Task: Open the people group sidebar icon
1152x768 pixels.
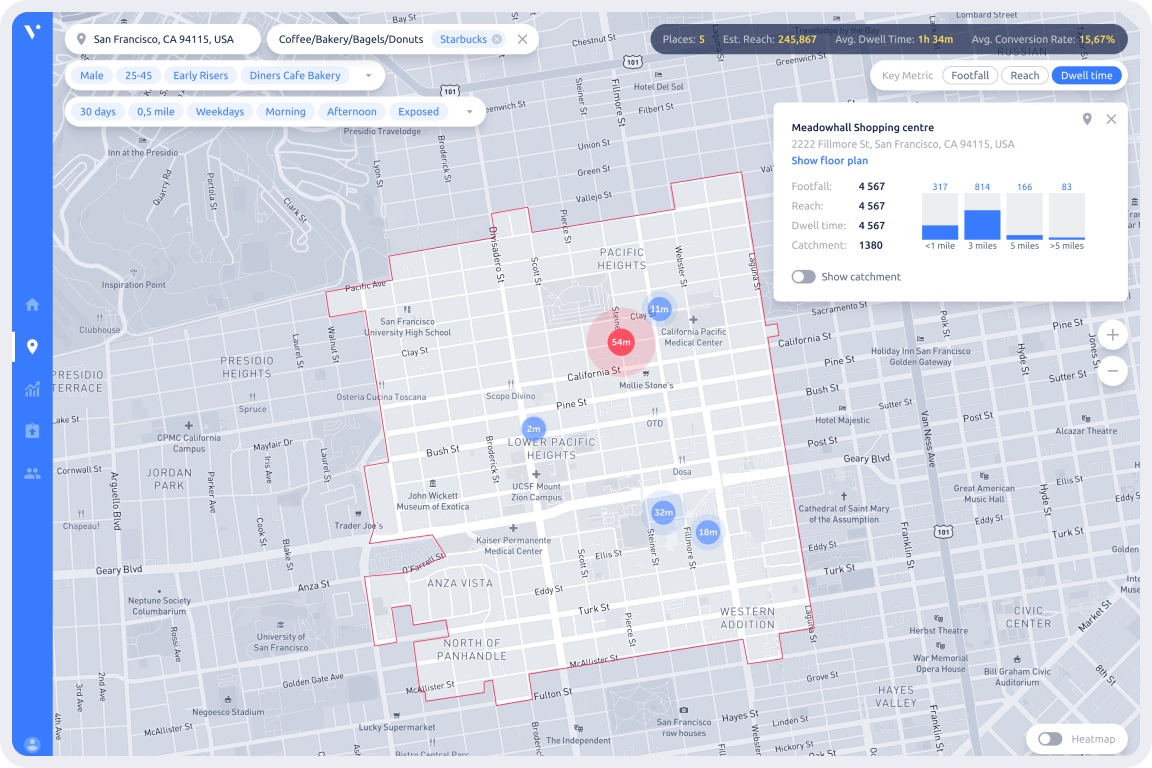Action: pos(32,473)
